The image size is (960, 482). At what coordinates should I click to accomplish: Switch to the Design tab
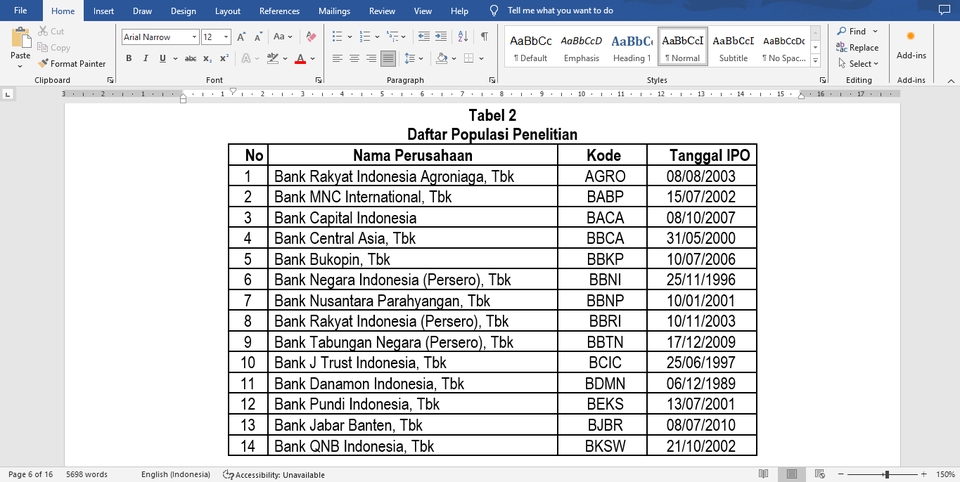(x=183, y=11)
